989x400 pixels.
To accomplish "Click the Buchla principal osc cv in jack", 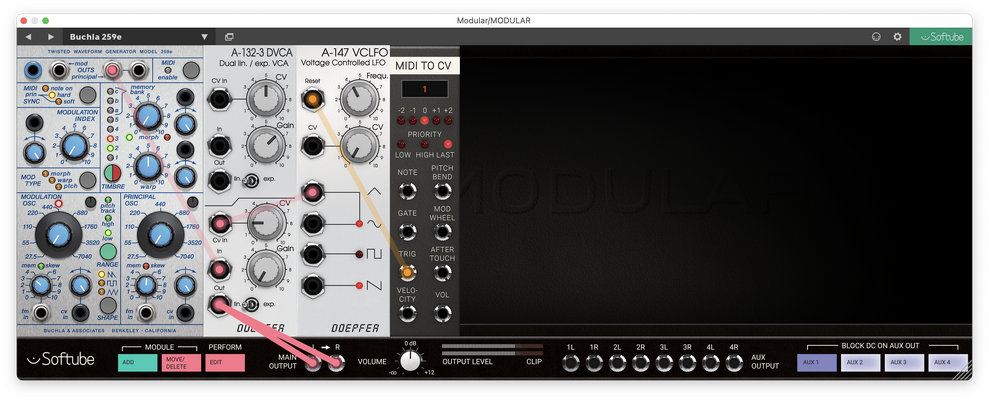I will pyautogui.click(x=185, y=313).
